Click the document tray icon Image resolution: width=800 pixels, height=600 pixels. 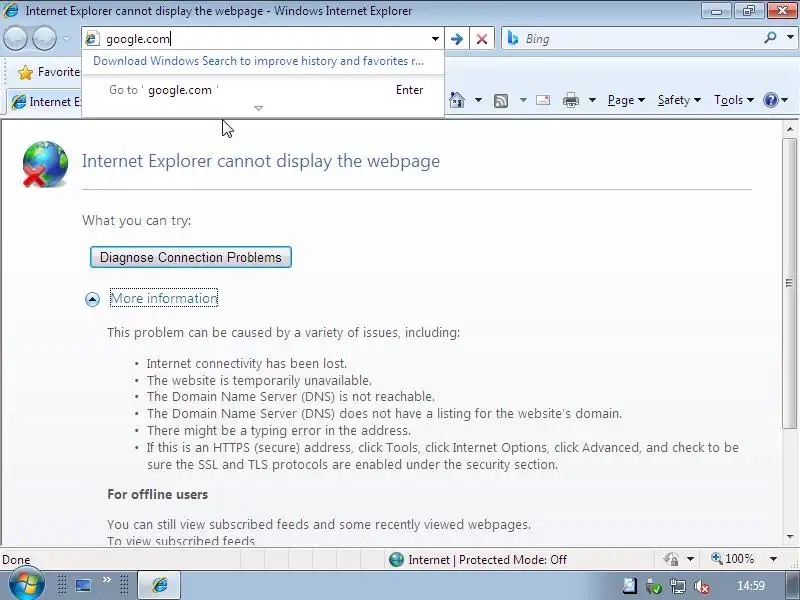(630, 586)
